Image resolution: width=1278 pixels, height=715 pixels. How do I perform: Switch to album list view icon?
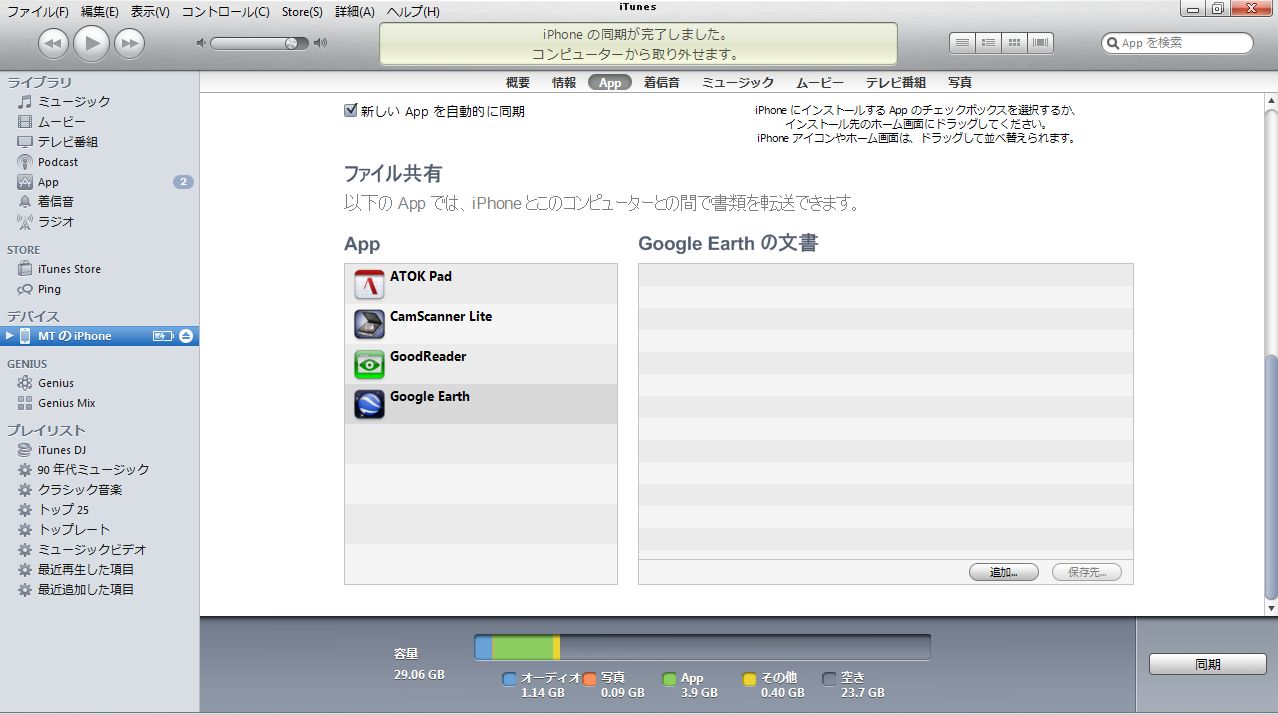click(988, 43)
